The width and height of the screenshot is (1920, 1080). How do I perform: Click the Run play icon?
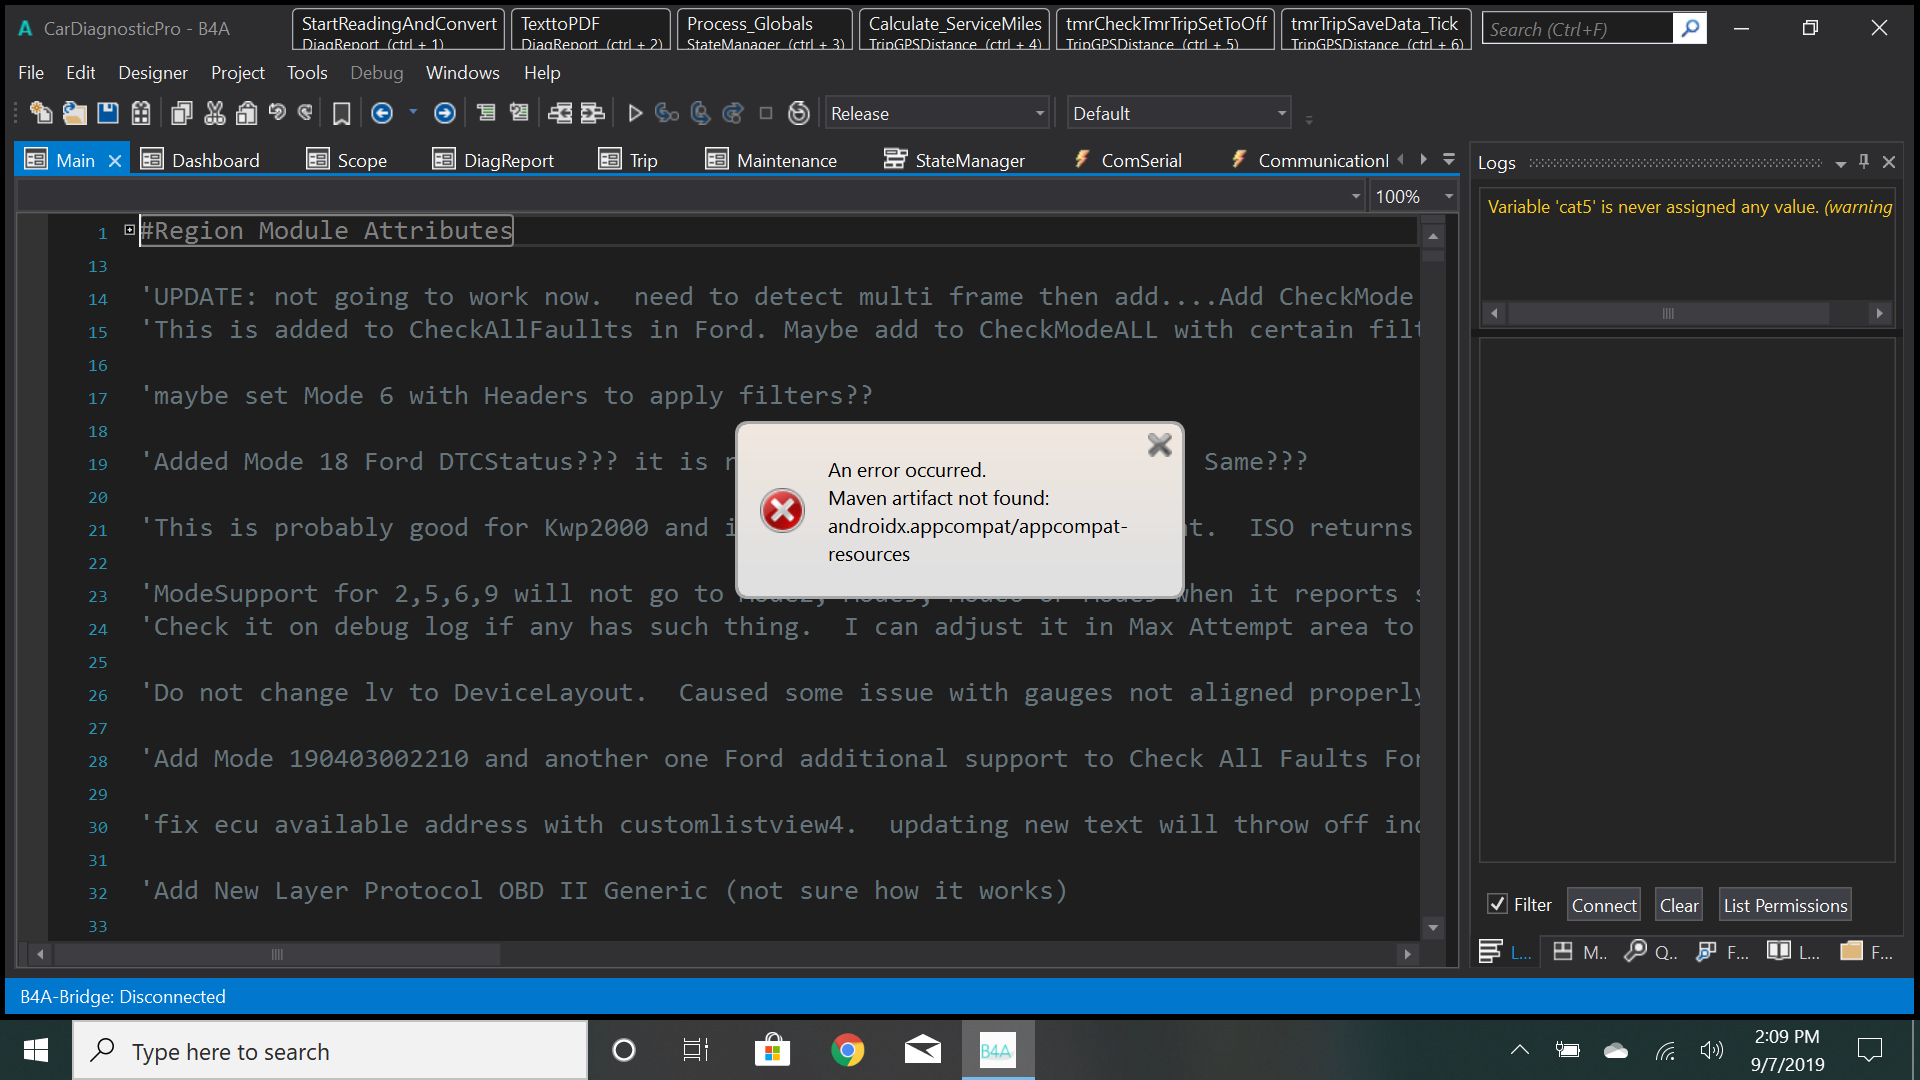click(634, 113)
